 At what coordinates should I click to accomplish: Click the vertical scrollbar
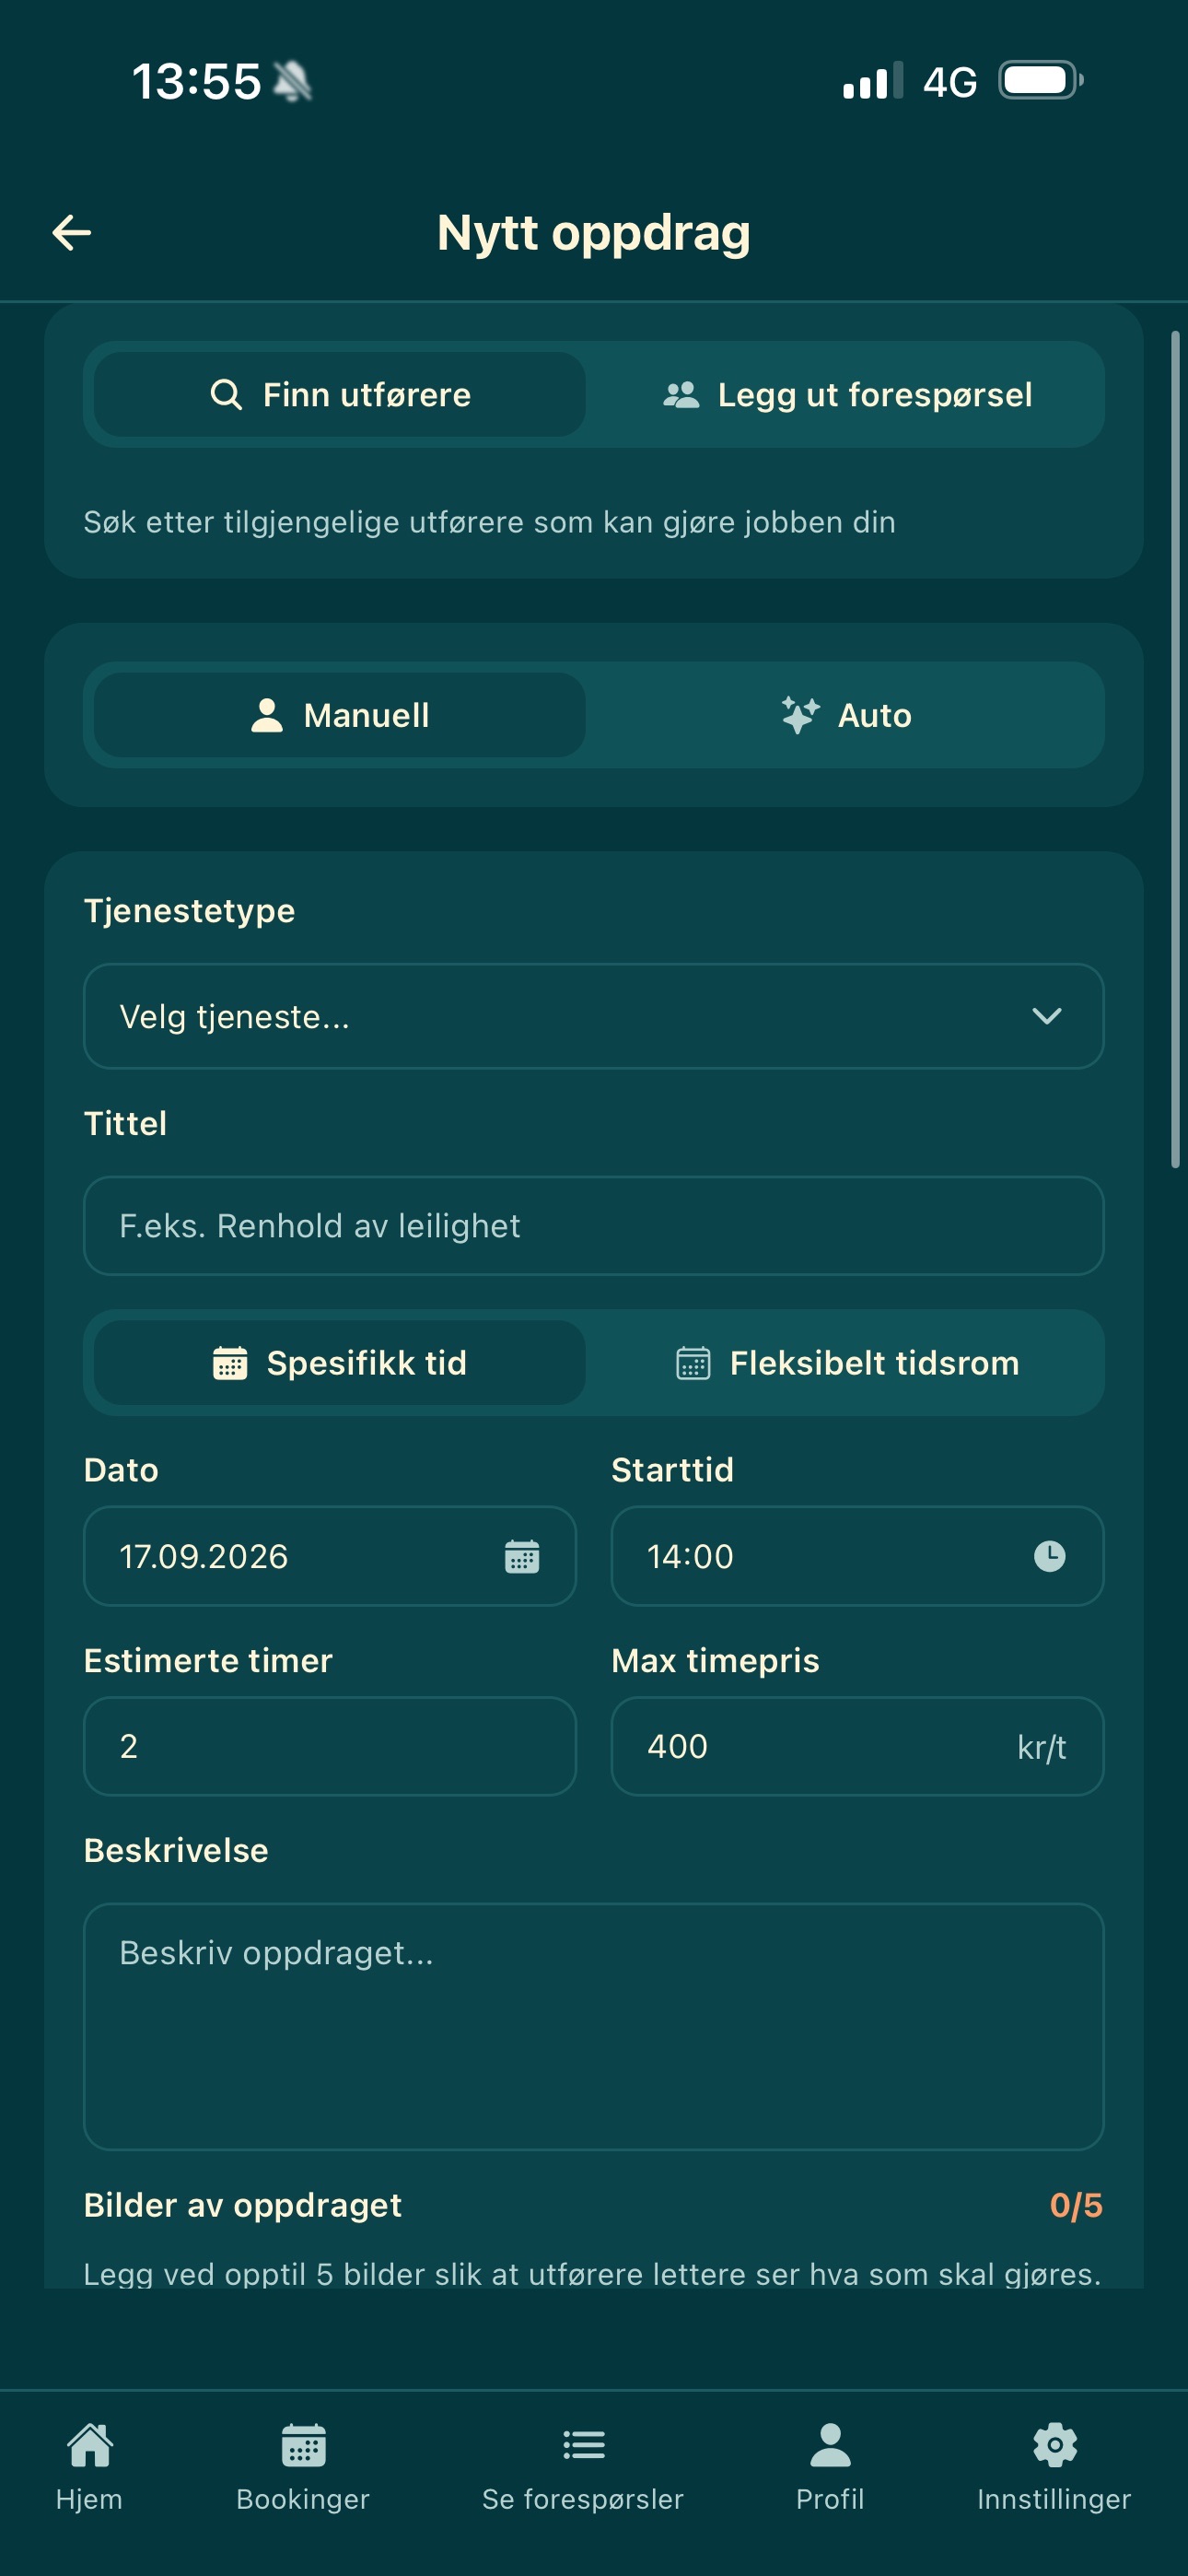click(x=1176, y=748)
